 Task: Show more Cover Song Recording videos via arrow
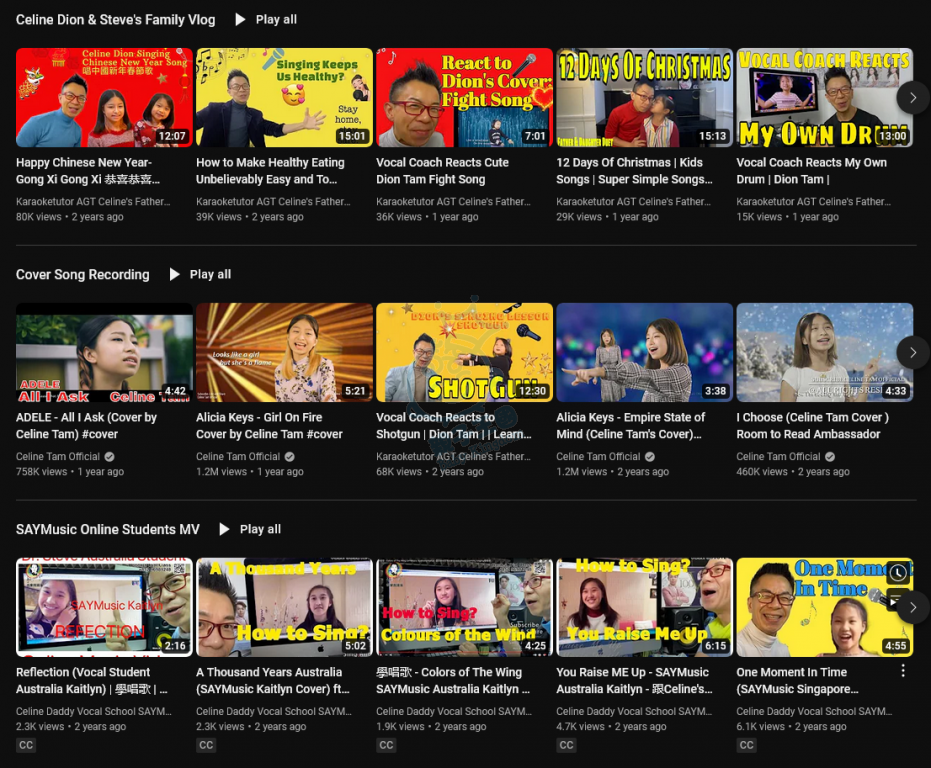click(x=912, y=352)
